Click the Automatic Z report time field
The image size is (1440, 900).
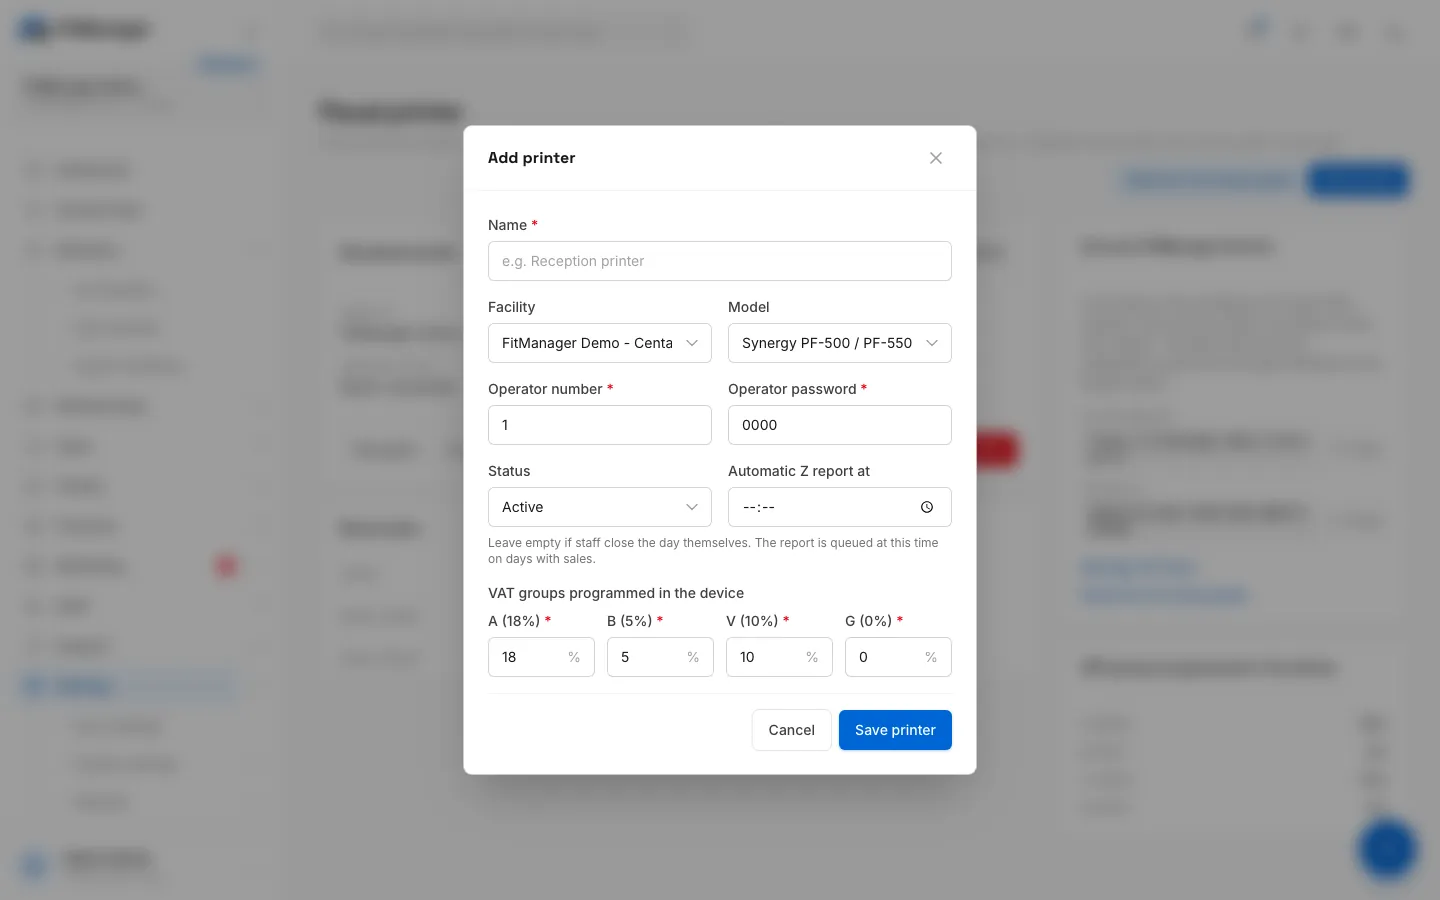pyautogui.click(x=840, y=507)
